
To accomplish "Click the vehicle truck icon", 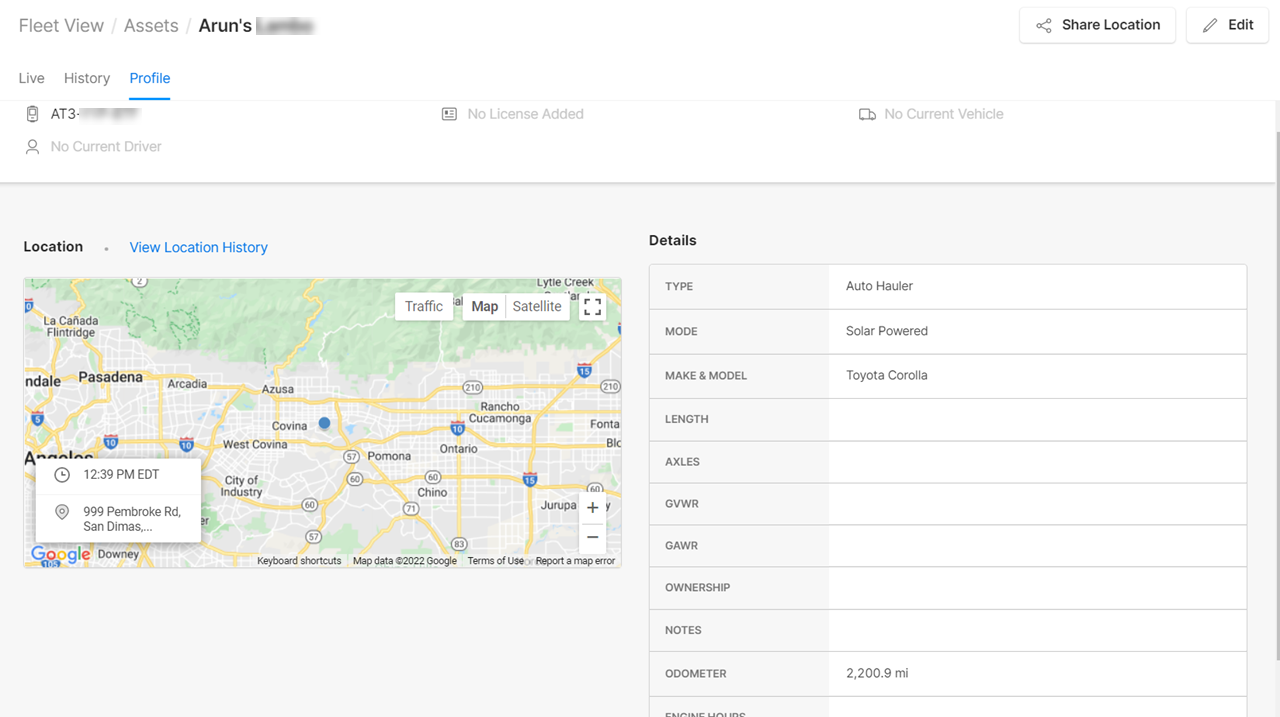I will click(867, 114).
